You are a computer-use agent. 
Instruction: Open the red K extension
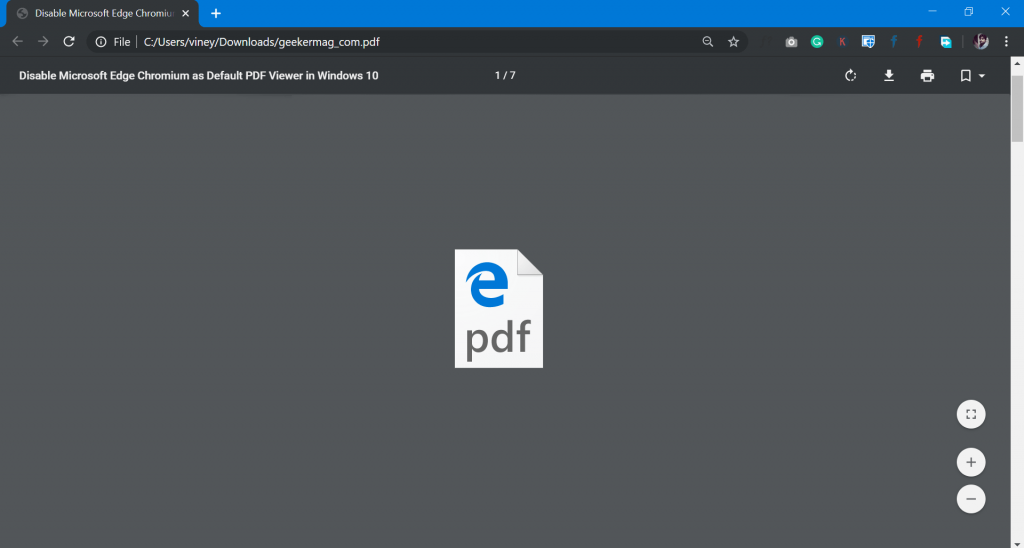click(x=842, y=42)
